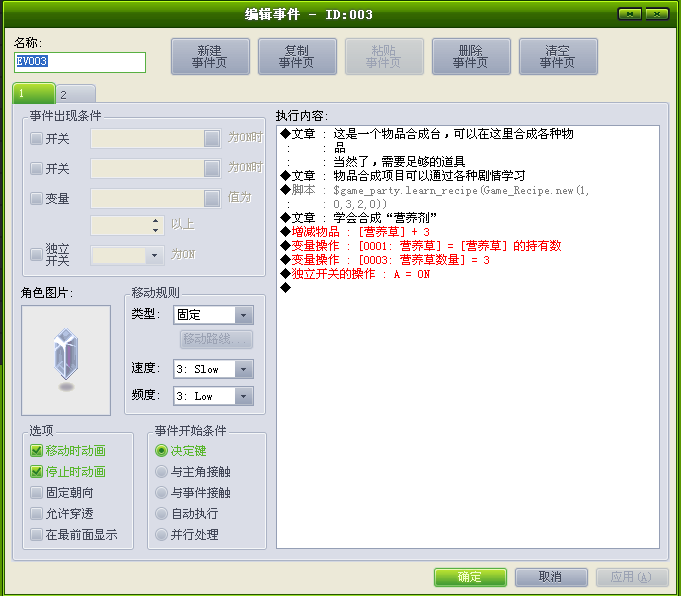
Task: Enable the 变量 condition checkbox
Action: click(36, 199)
